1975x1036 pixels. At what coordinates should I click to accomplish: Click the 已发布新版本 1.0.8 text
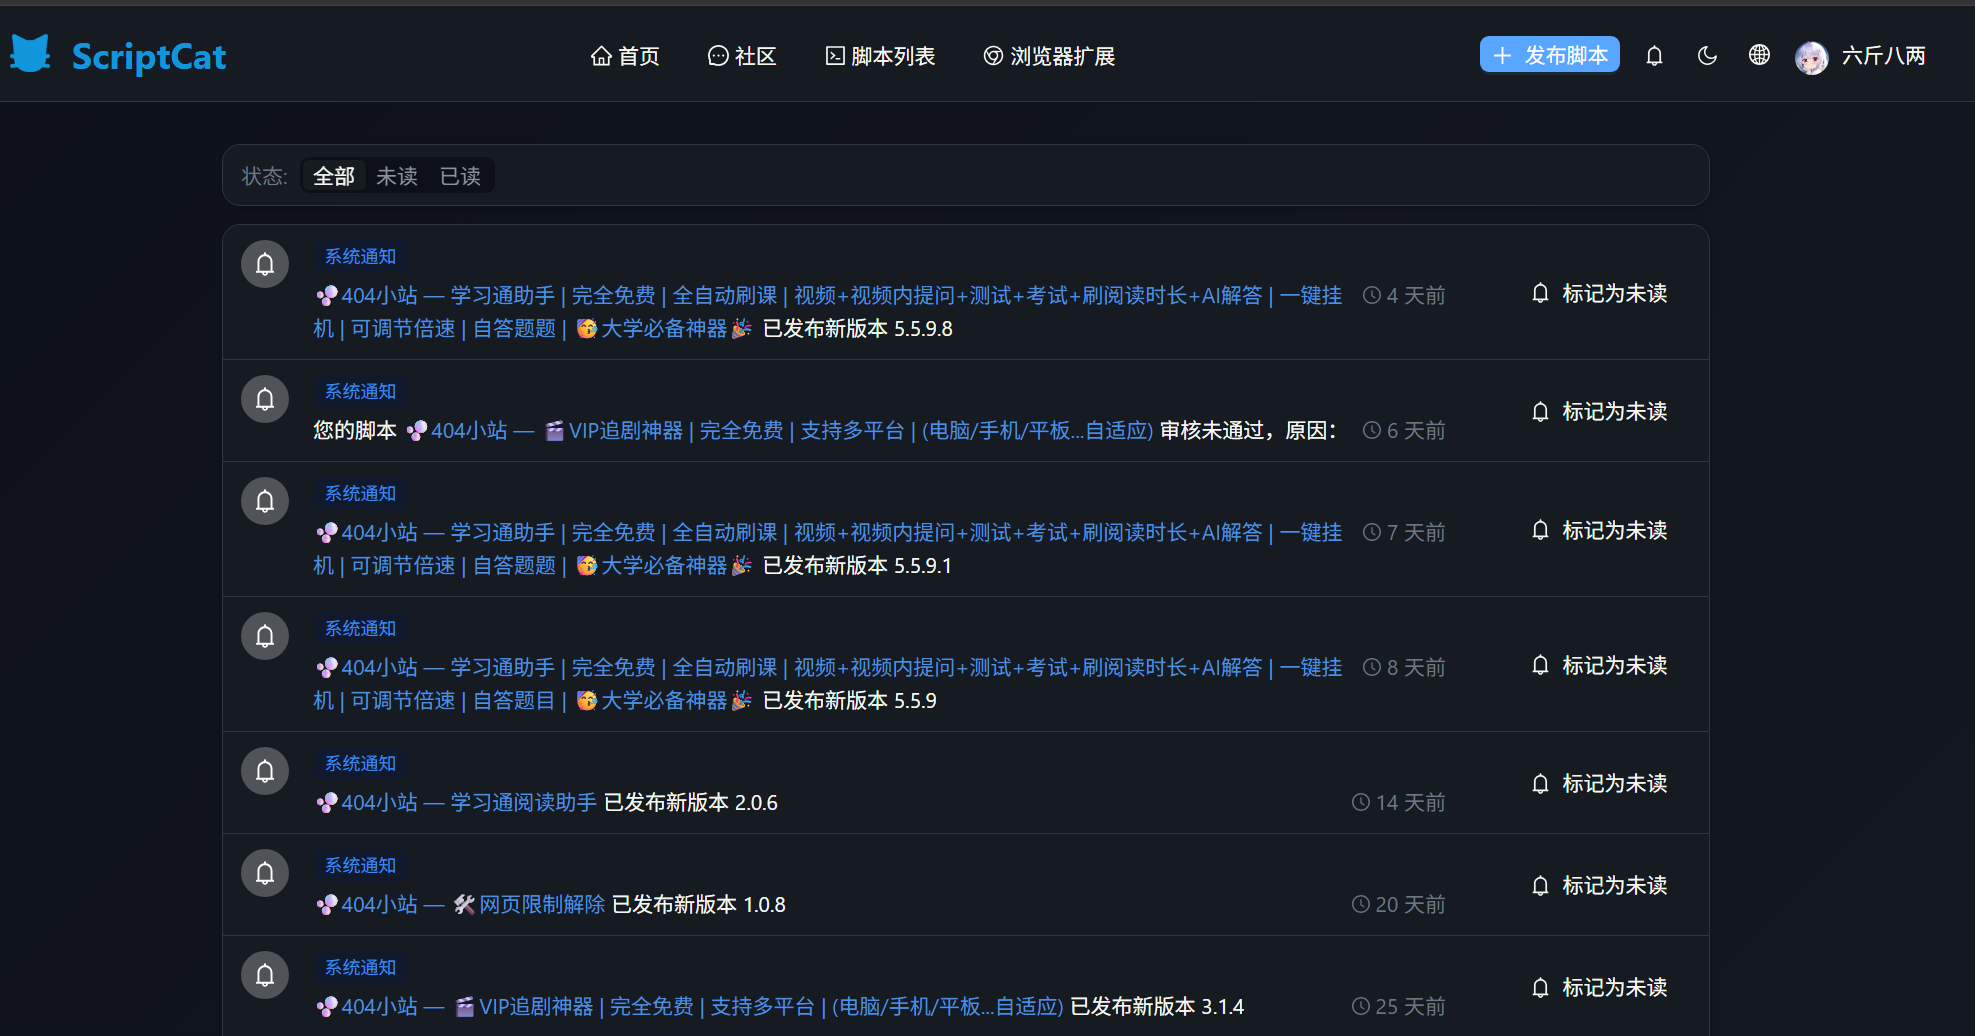tap(699, 904)
